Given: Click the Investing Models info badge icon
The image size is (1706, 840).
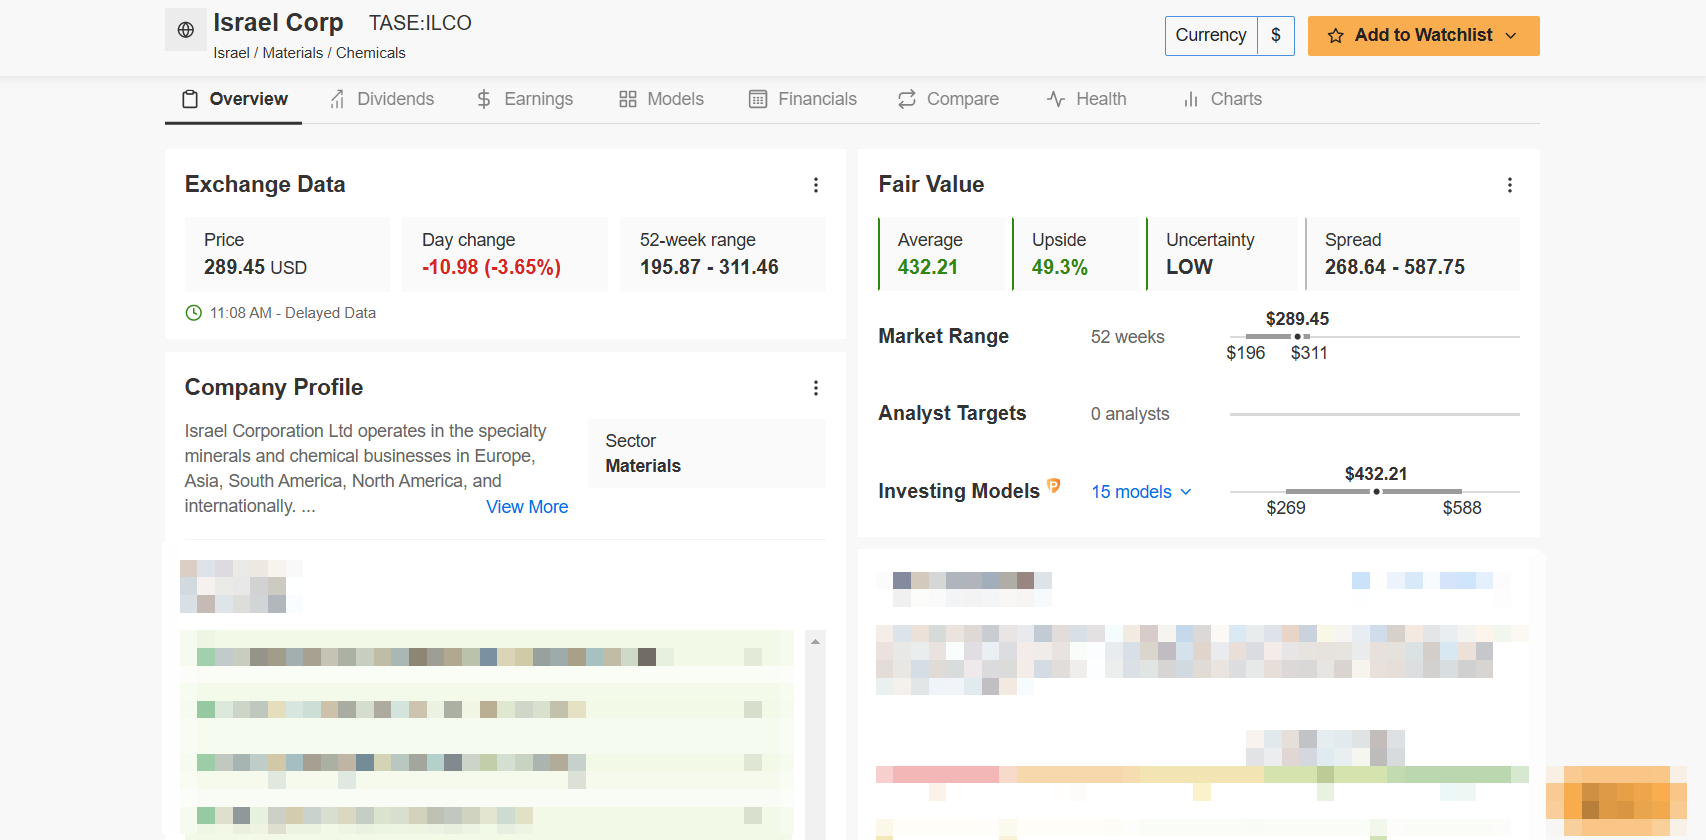Looking at the screenshot, I should tap(1053, 486).
